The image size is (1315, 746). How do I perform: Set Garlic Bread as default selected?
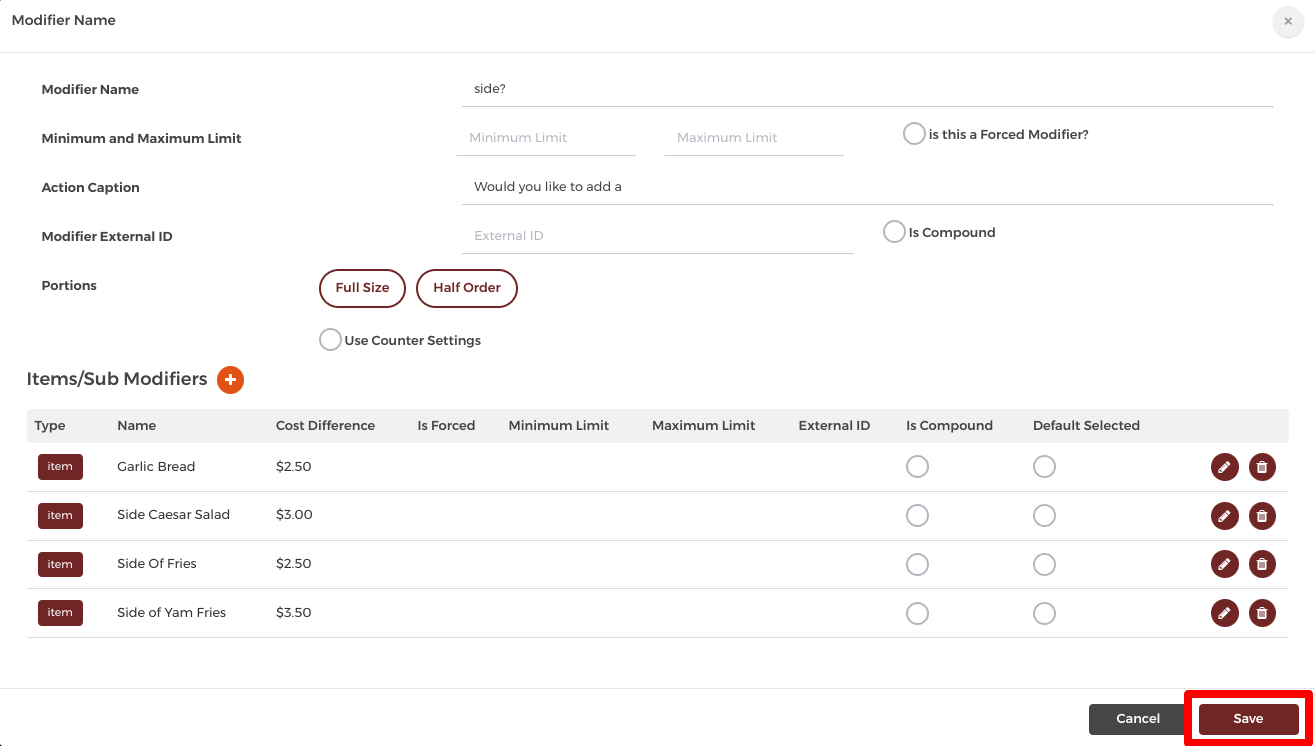coord(1044,467)
